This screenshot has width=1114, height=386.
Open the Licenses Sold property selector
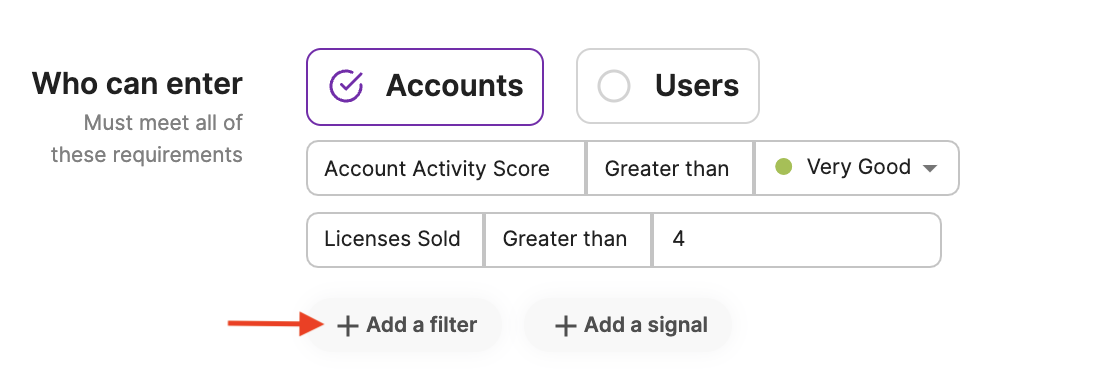395,239
